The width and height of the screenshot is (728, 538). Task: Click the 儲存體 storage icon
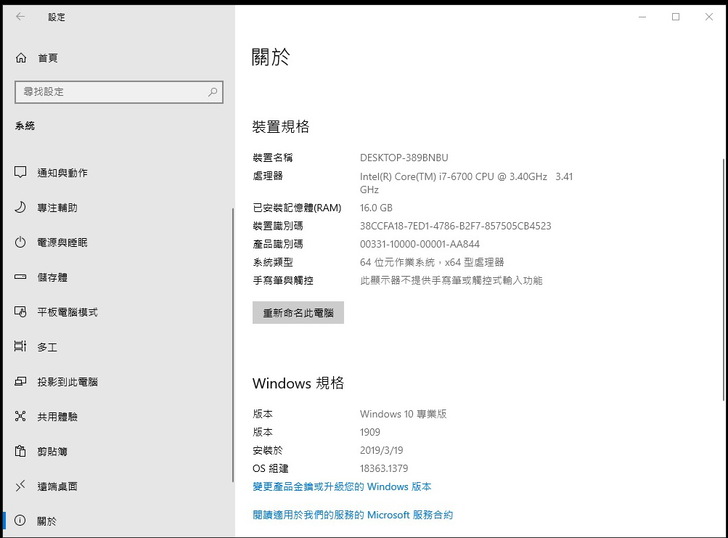(x=21, y=277)
